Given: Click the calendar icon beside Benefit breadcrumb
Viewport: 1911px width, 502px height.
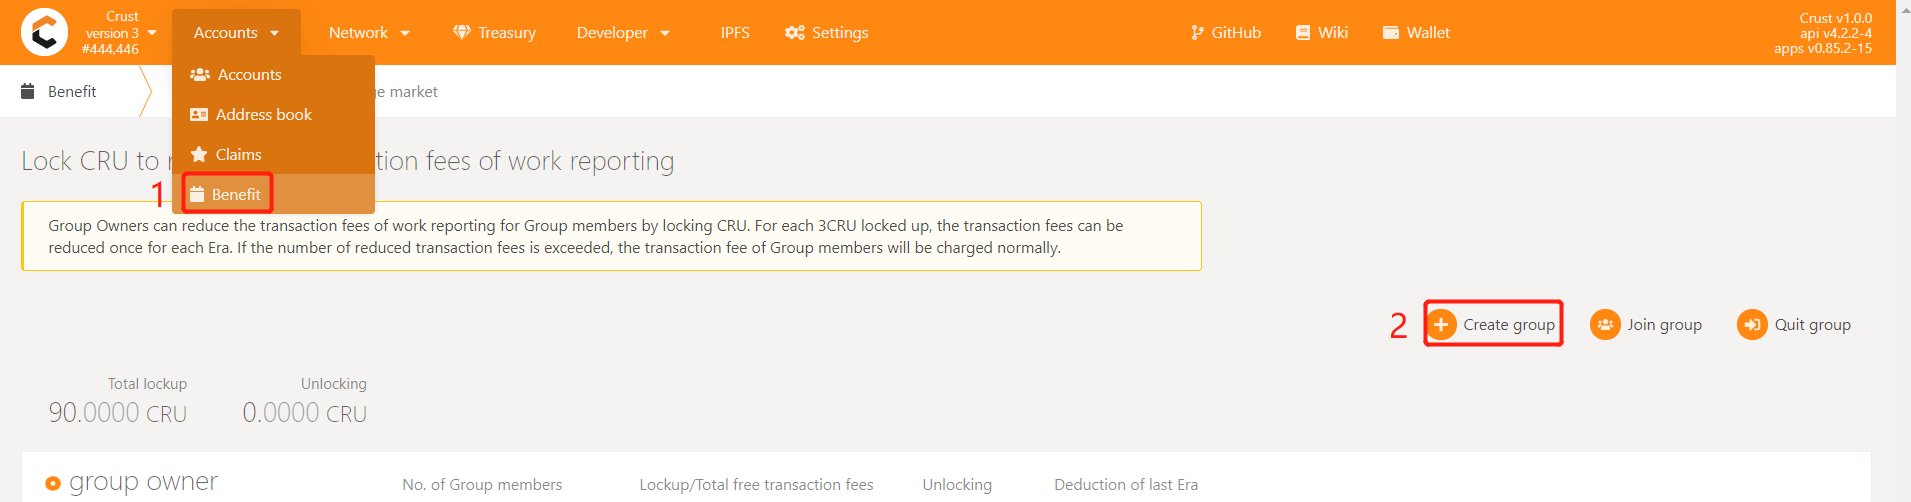Looking at the screenshot, I should (x=28, y=91).
